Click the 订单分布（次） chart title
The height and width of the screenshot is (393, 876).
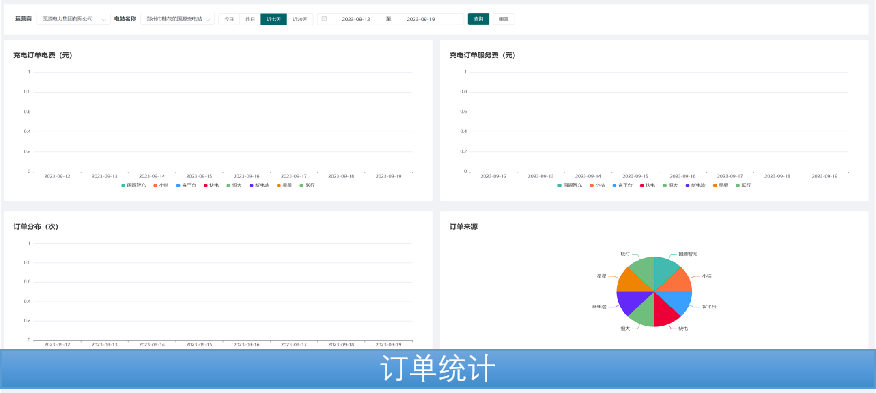(36, 227)
